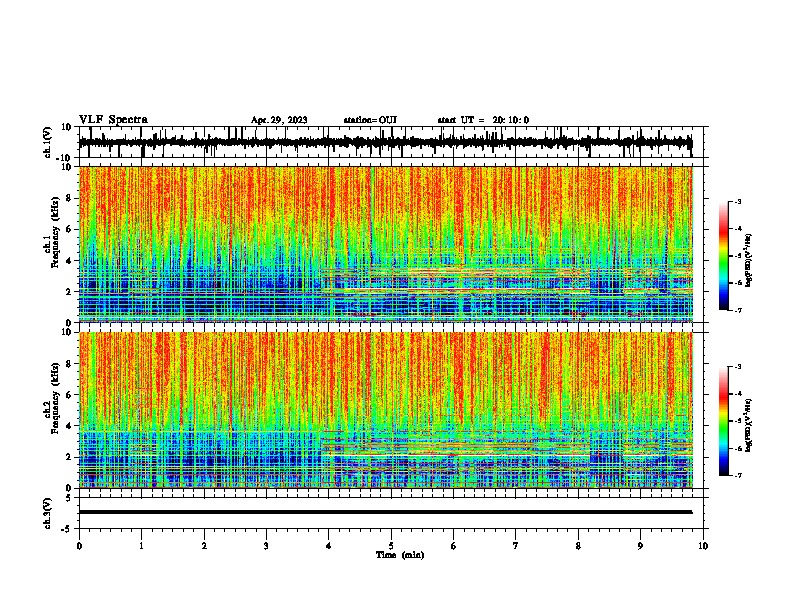
Task: Click the ch.3 flat voltage trace line
Action: tap(385, 512)
